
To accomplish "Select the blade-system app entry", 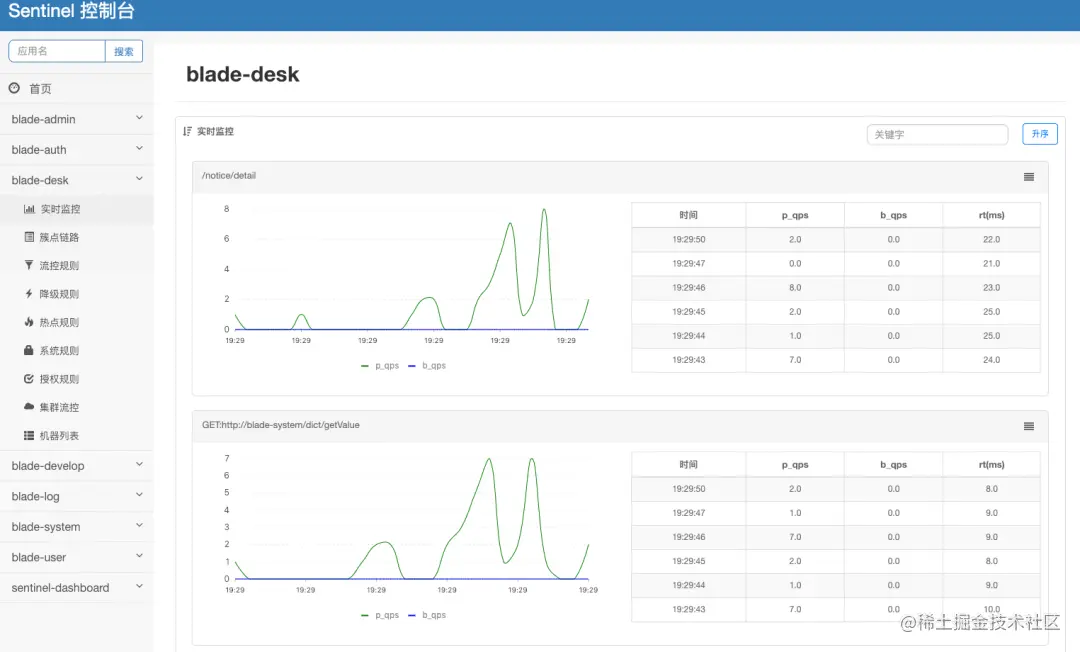I will coord(76,527).
